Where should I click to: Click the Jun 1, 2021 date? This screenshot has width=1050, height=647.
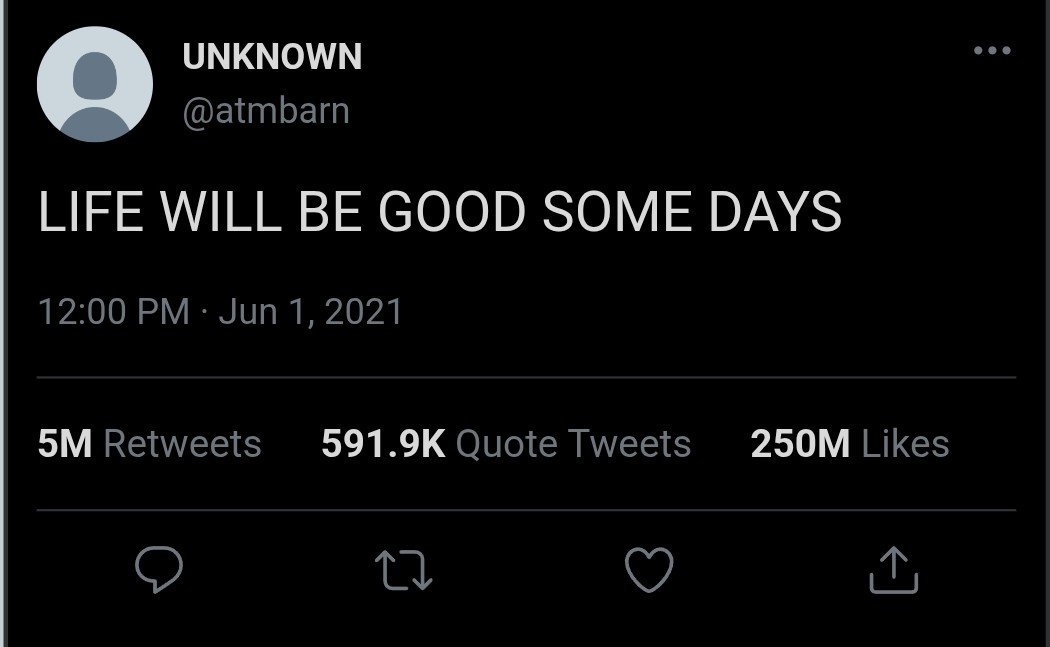tap(310, 312)
